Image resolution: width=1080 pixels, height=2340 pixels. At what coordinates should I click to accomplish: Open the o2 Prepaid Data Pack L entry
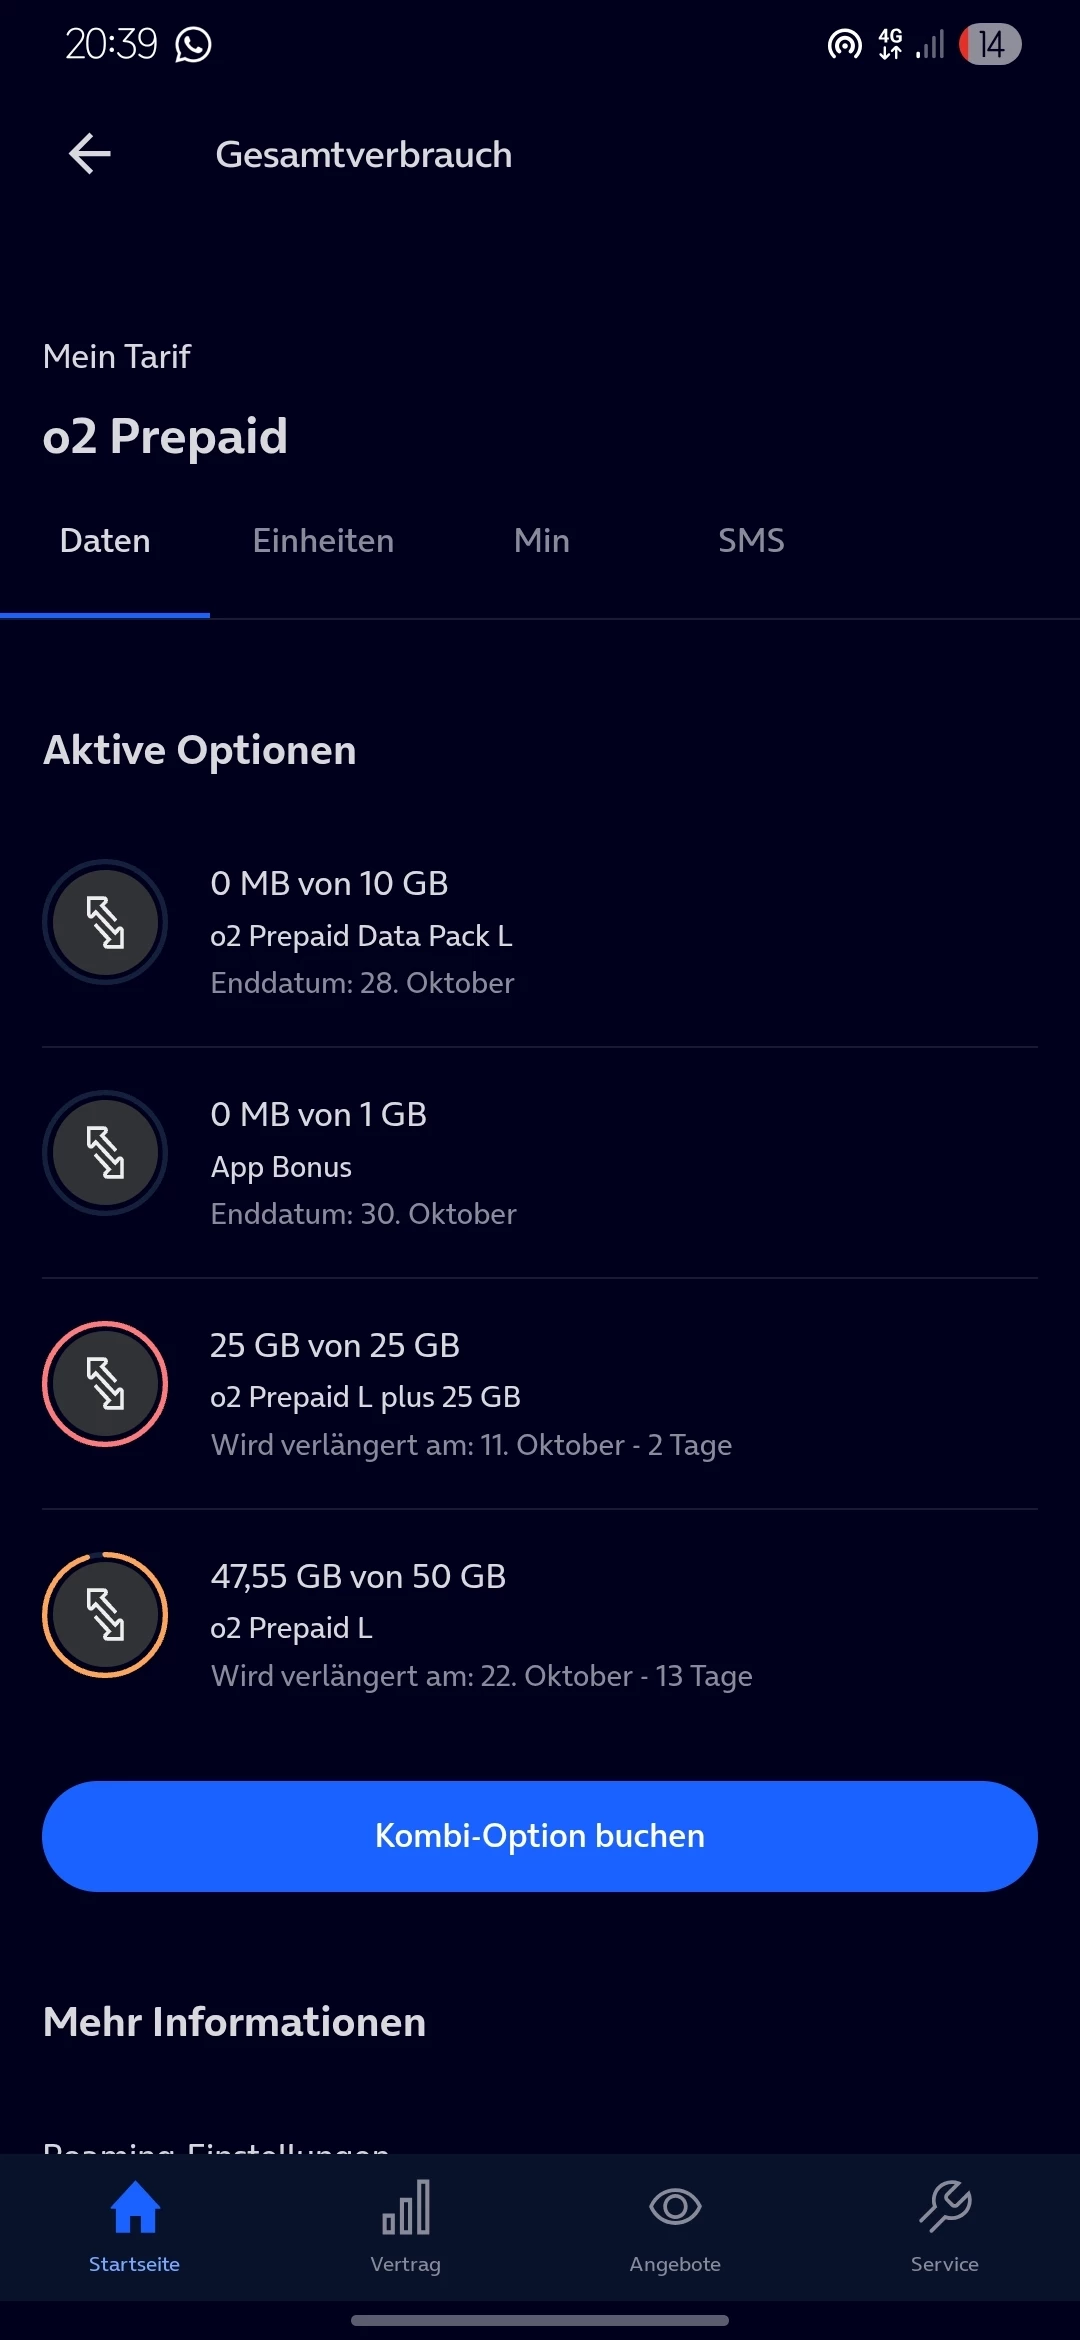361,936
